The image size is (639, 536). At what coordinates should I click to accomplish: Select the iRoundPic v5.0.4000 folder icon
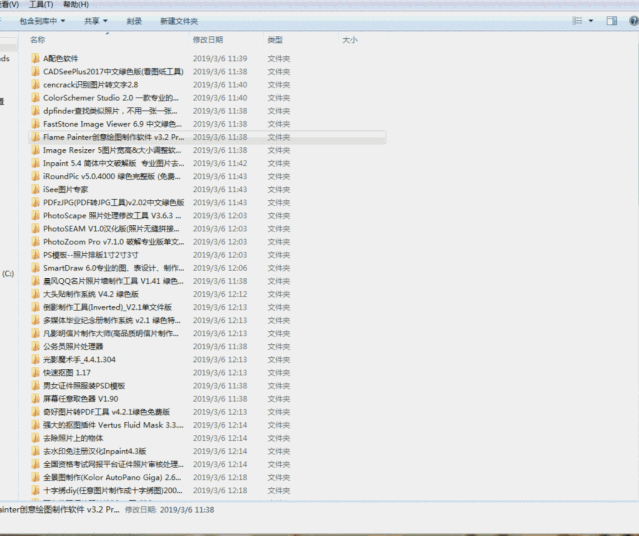point(36,176)
